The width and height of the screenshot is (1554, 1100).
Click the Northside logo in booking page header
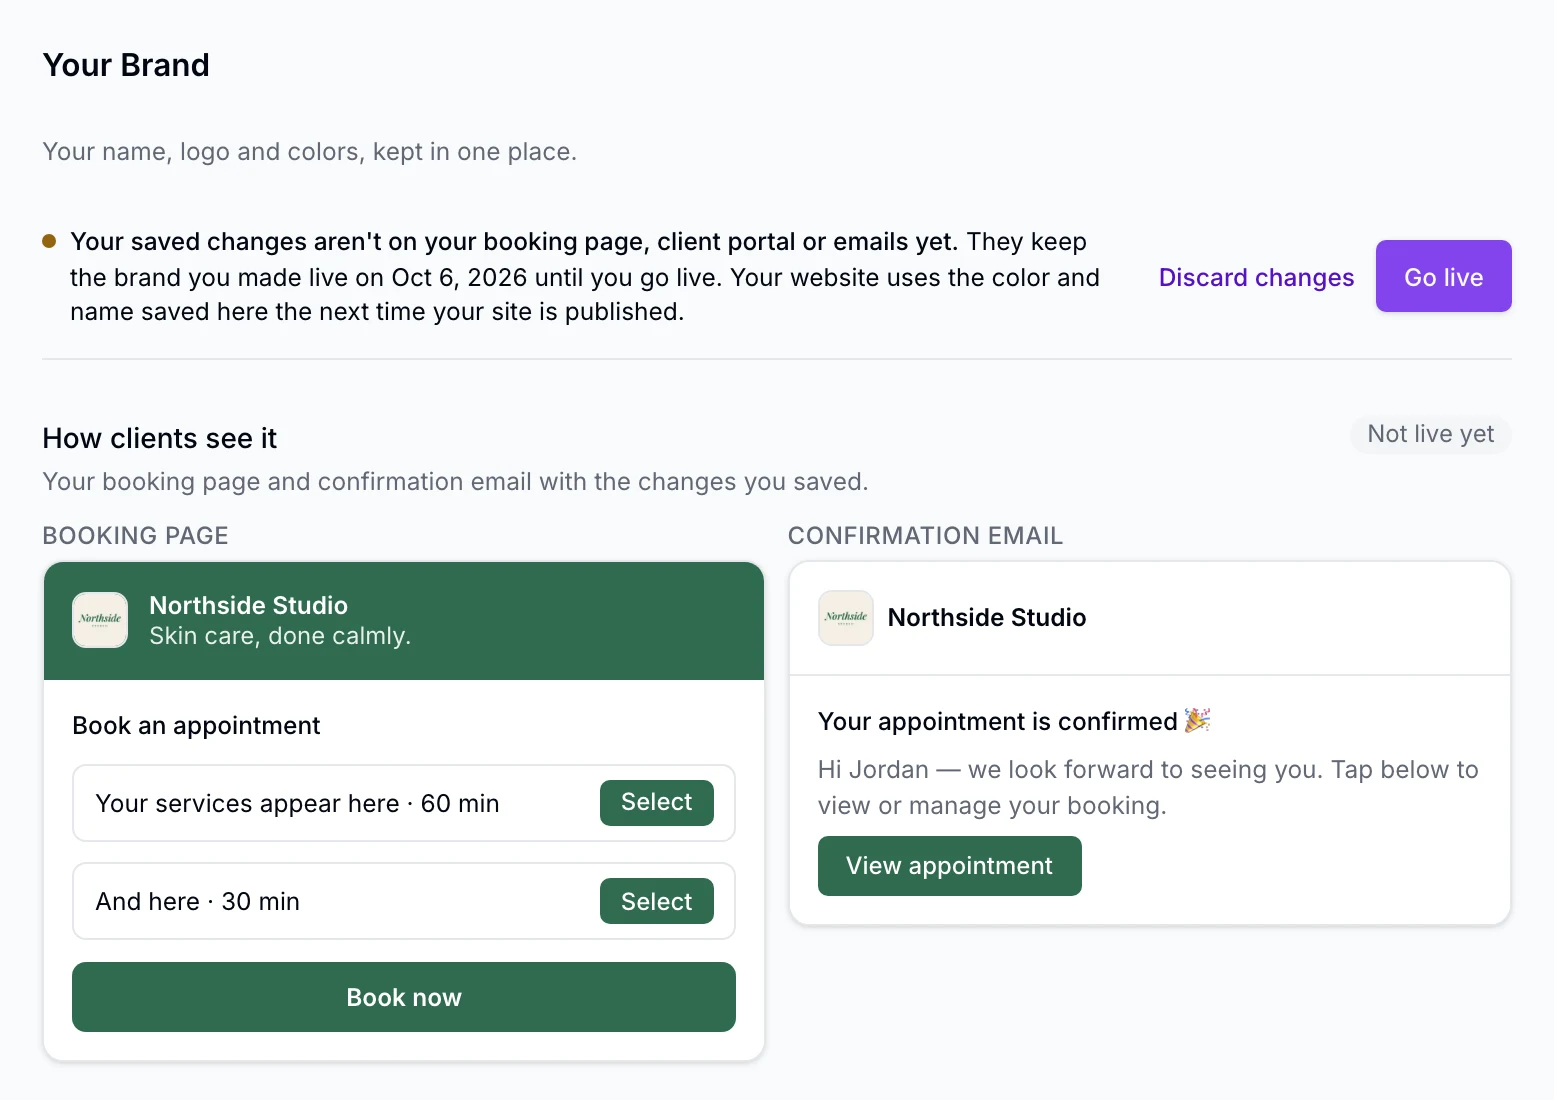click(100, 620)
